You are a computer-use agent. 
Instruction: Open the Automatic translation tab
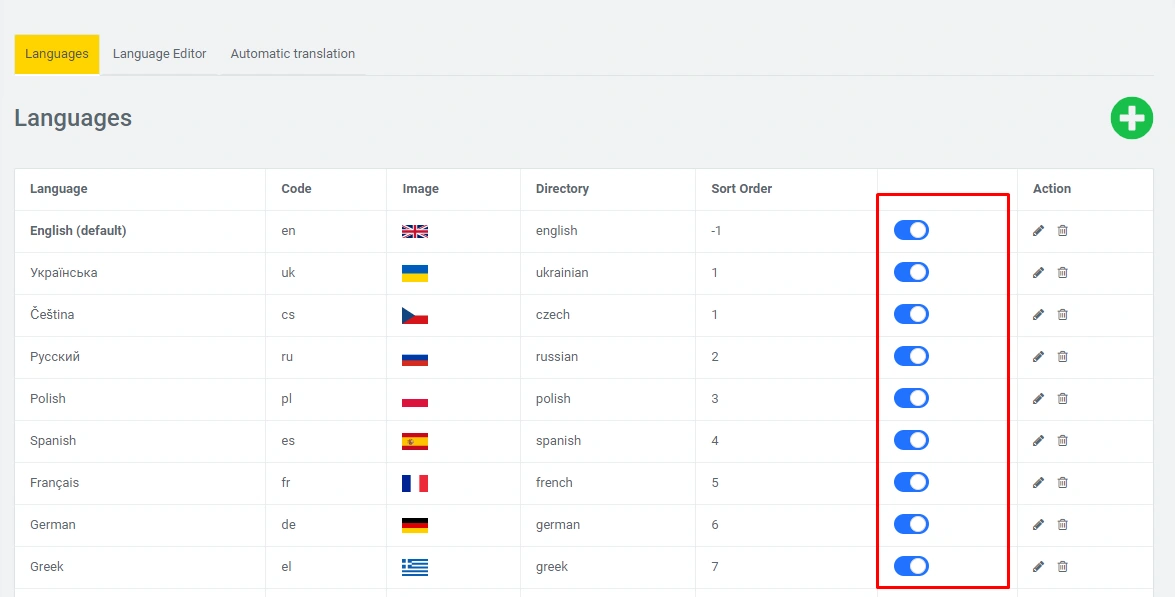292,54
